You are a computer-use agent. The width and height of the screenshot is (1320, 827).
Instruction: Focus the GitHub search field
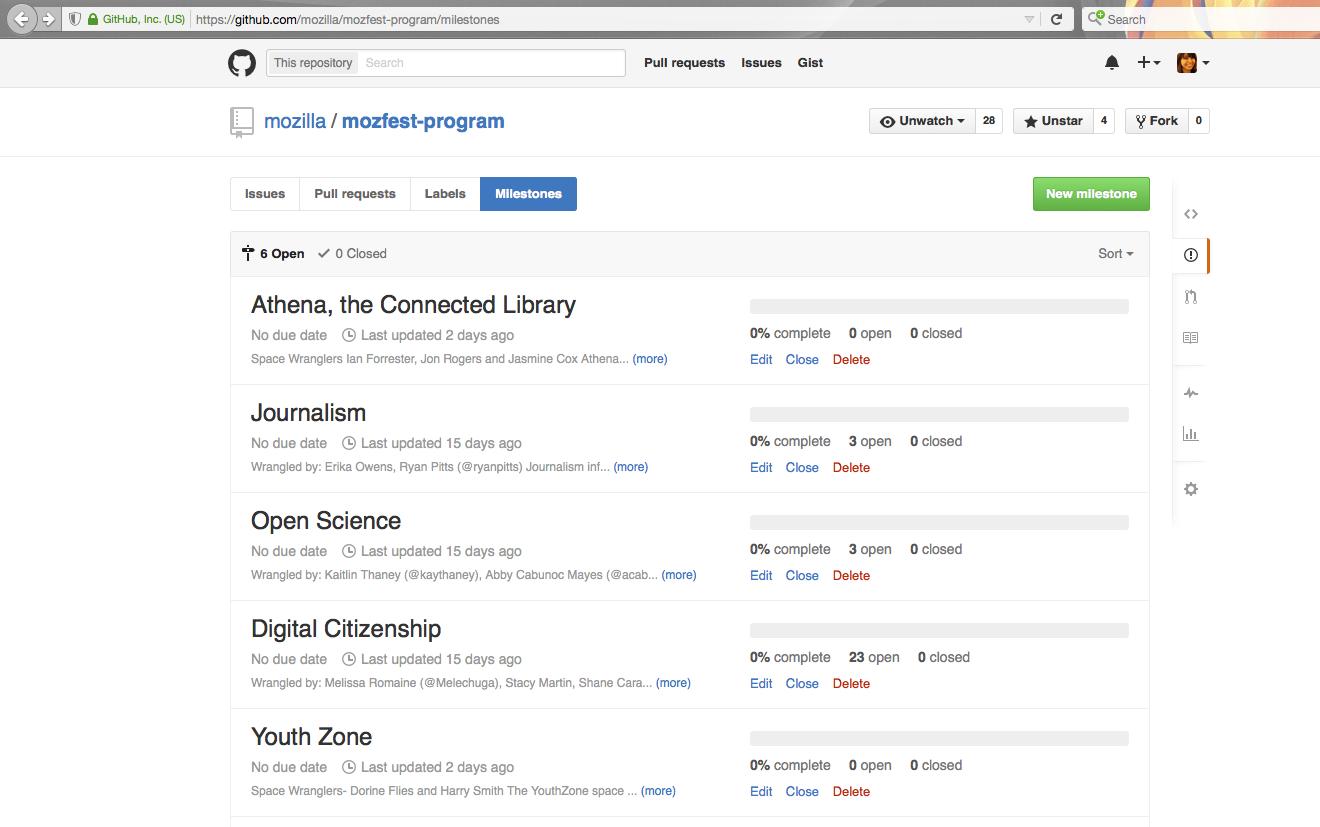click(x=491, y=63)
